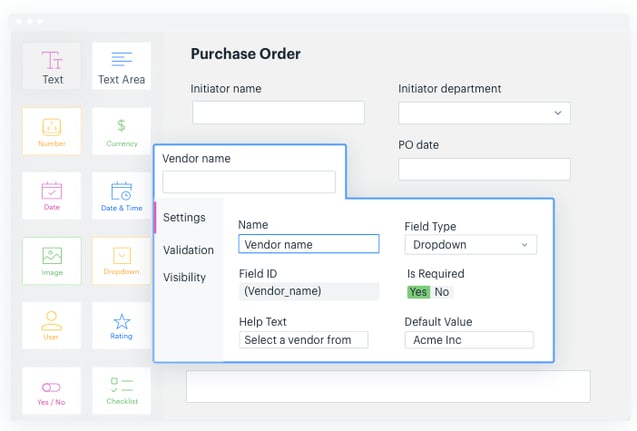The height and width of the screenshot is (431, 637).
Task: Set Is Required to Yes
Action: pyautogui.click(x=418, y=292)
